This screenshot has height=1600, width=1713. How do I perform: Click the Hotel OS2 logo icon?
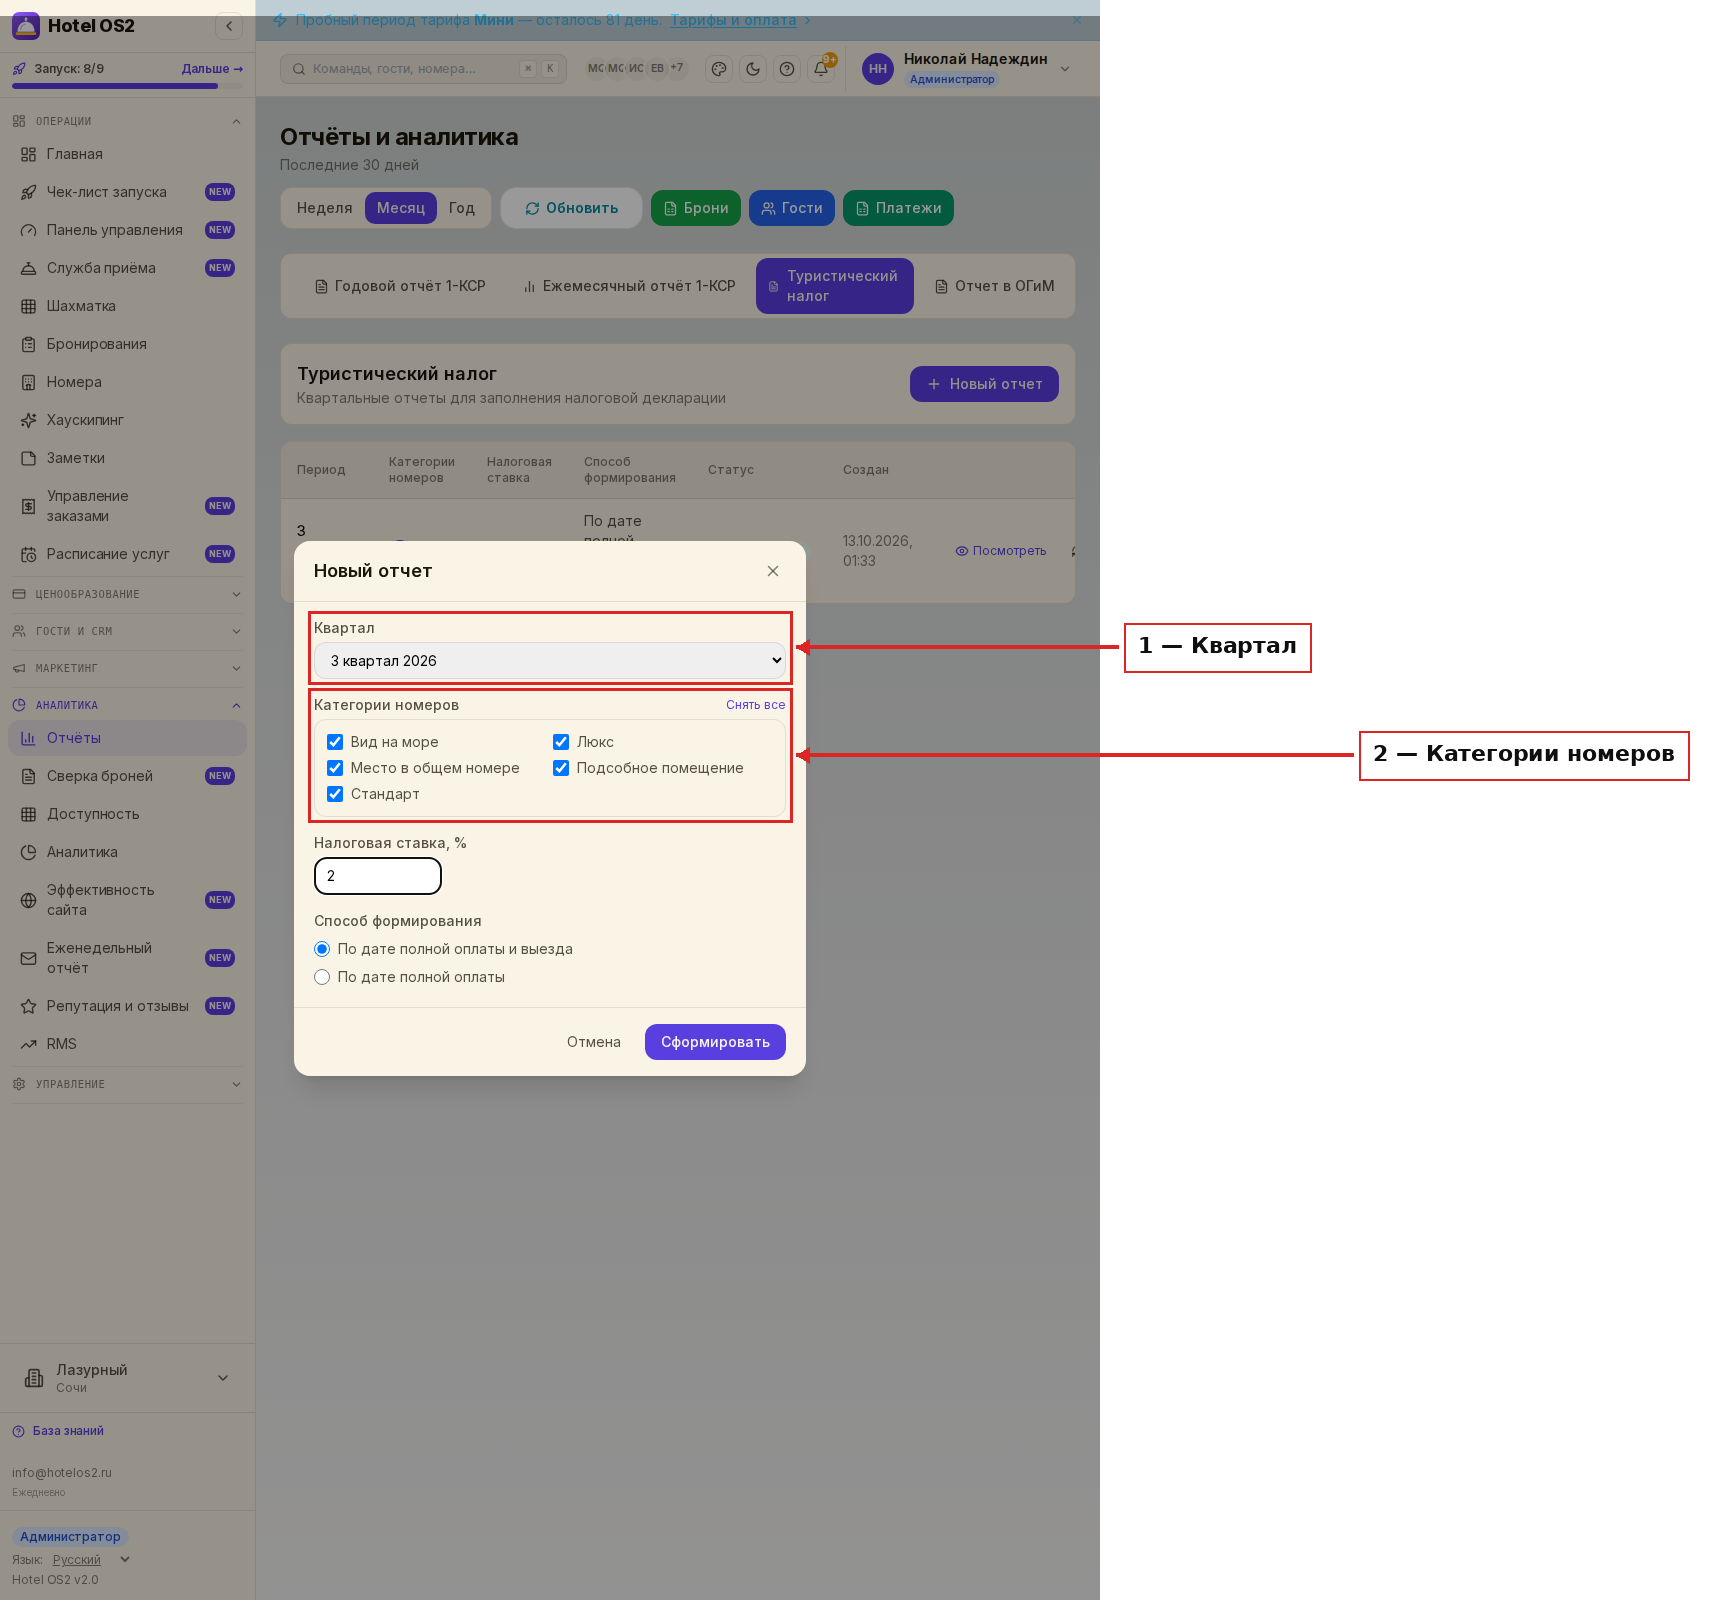click(26, 26)
